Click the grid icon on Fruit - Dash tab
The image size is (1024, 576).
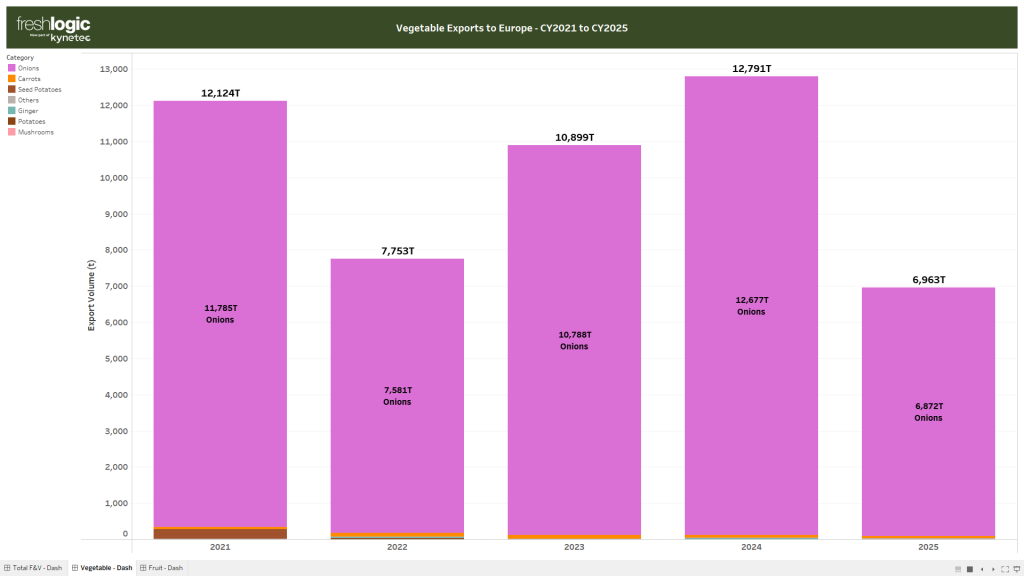coord(143,568)
